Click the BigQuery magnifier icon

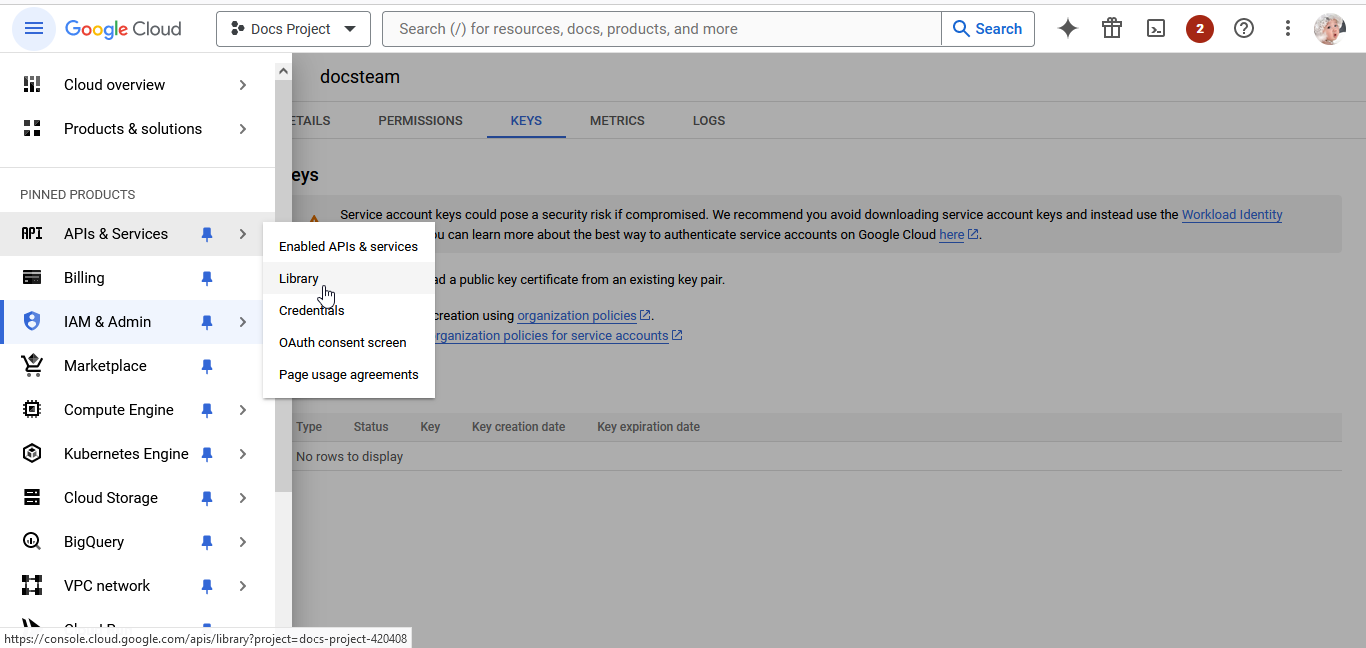click(x=32, y=542)
